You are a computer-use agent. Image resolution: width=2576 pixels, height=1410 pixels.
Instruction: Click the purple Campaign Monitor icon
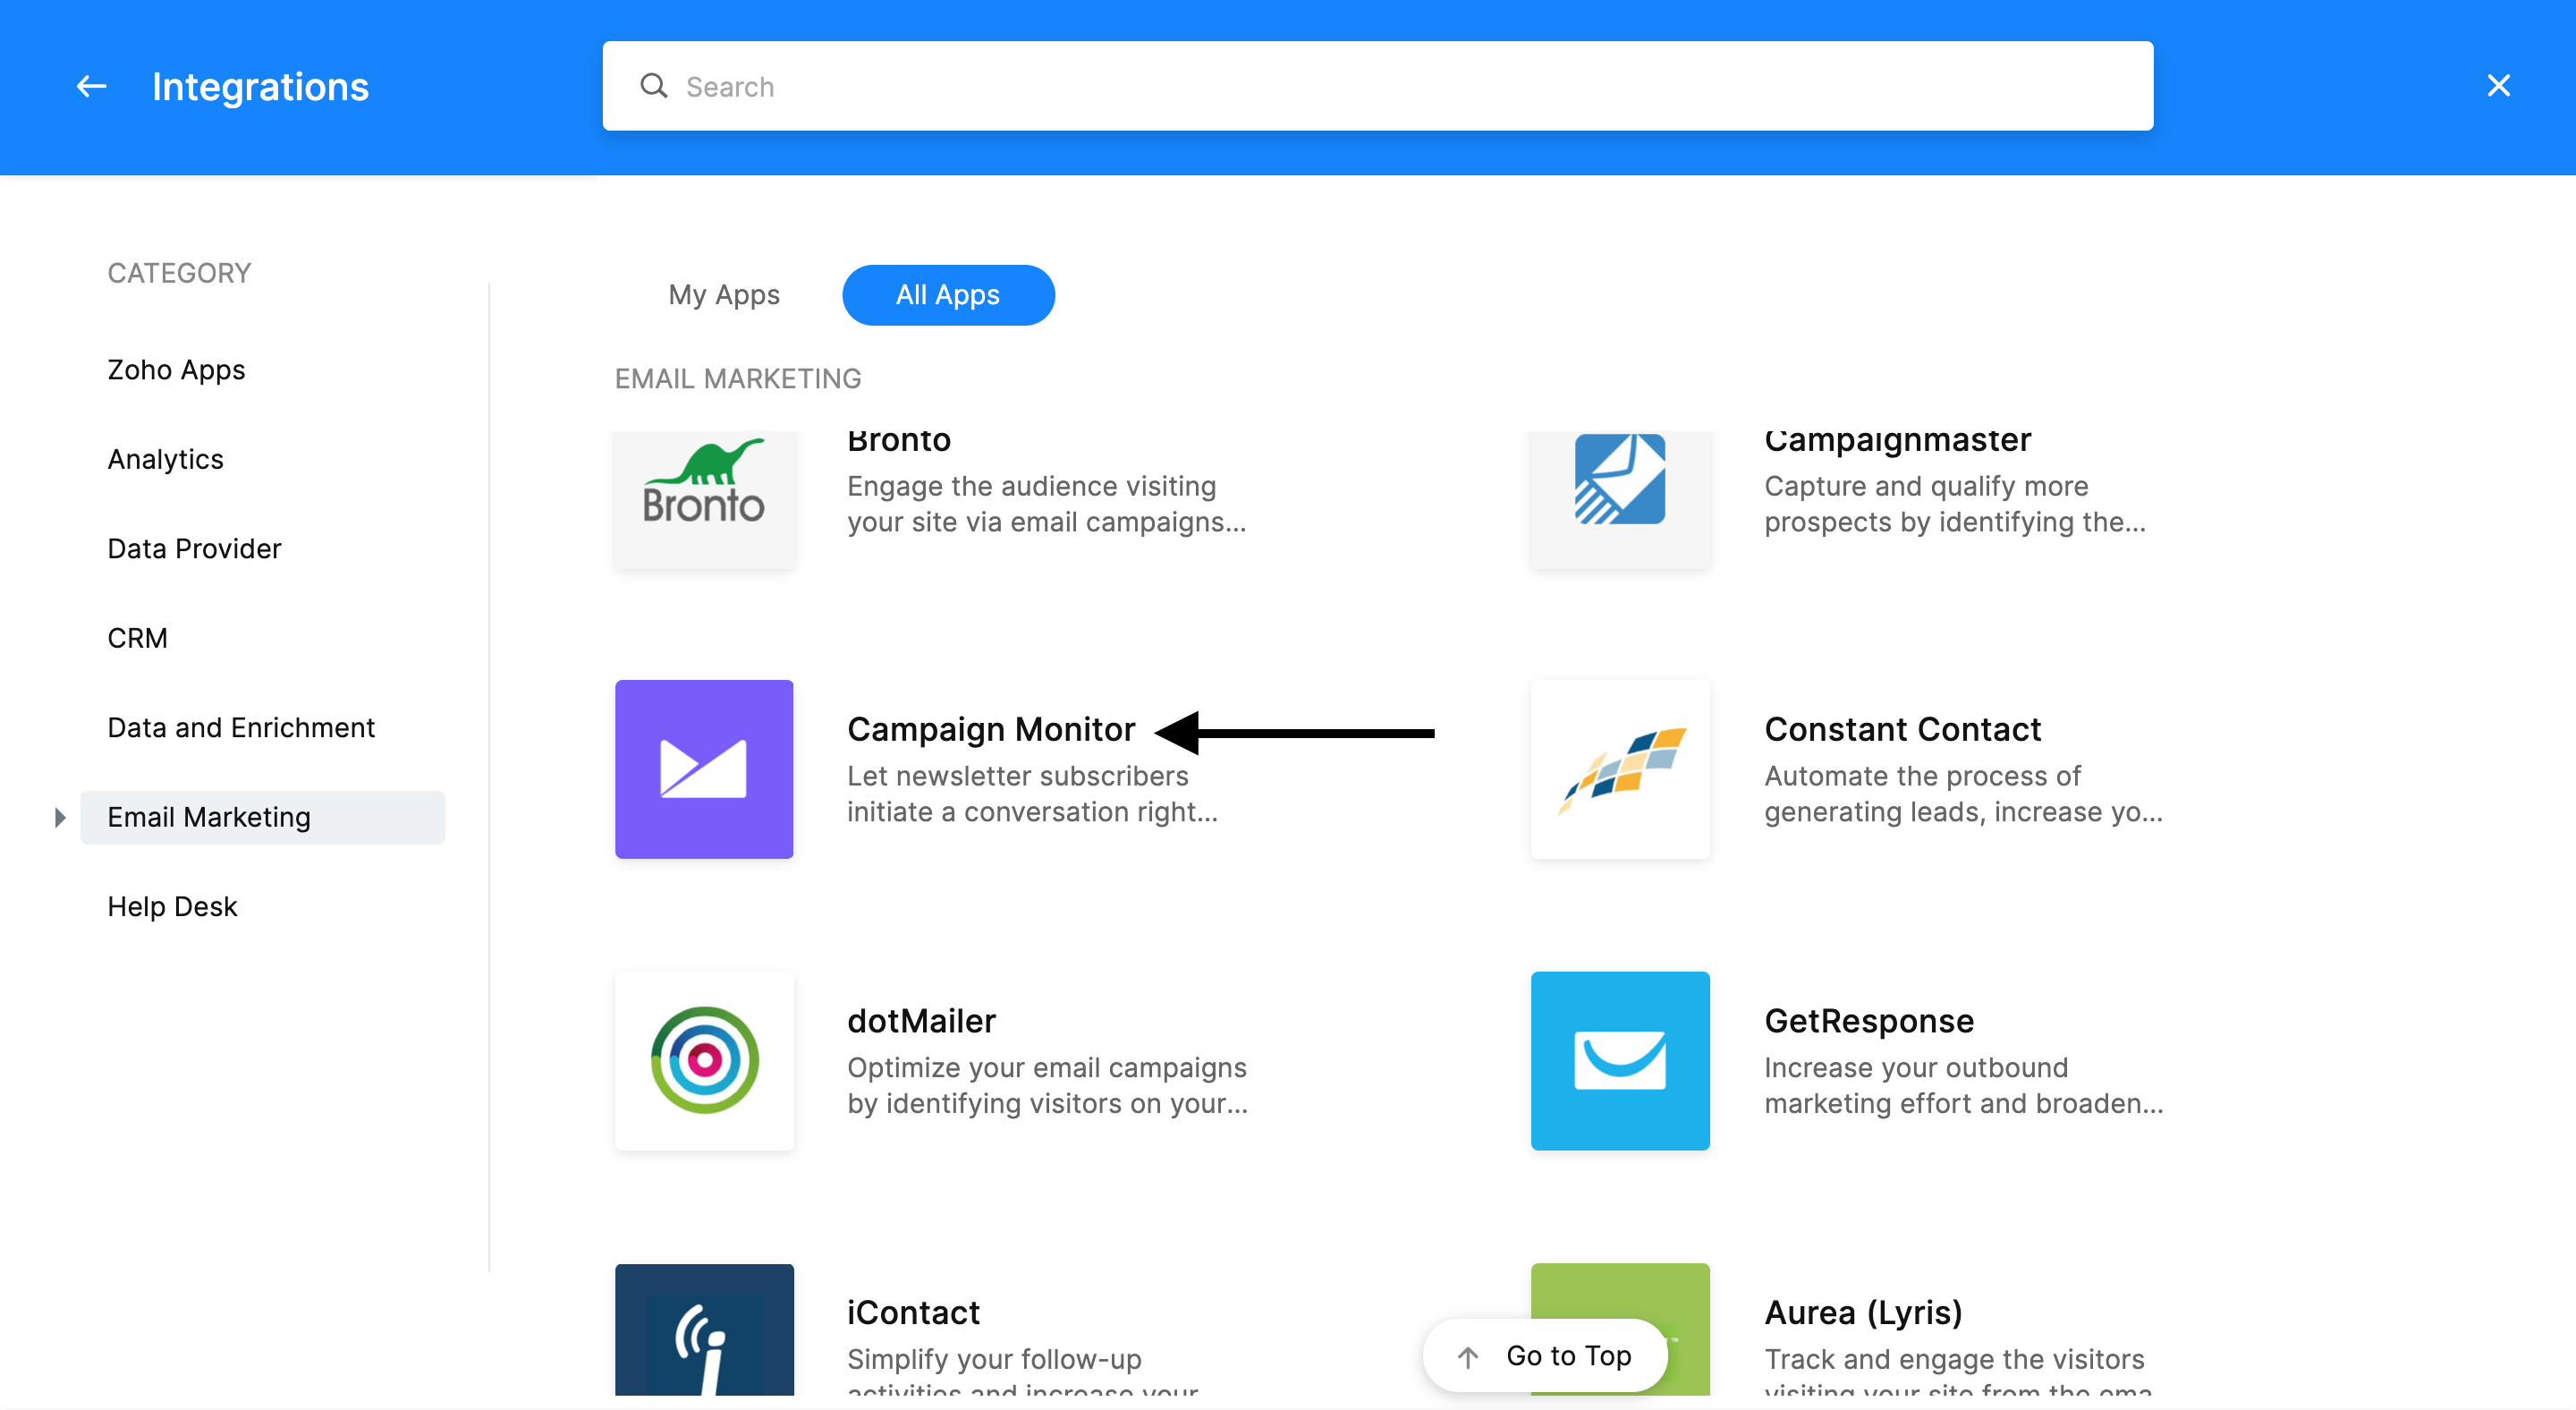point(704,769)
